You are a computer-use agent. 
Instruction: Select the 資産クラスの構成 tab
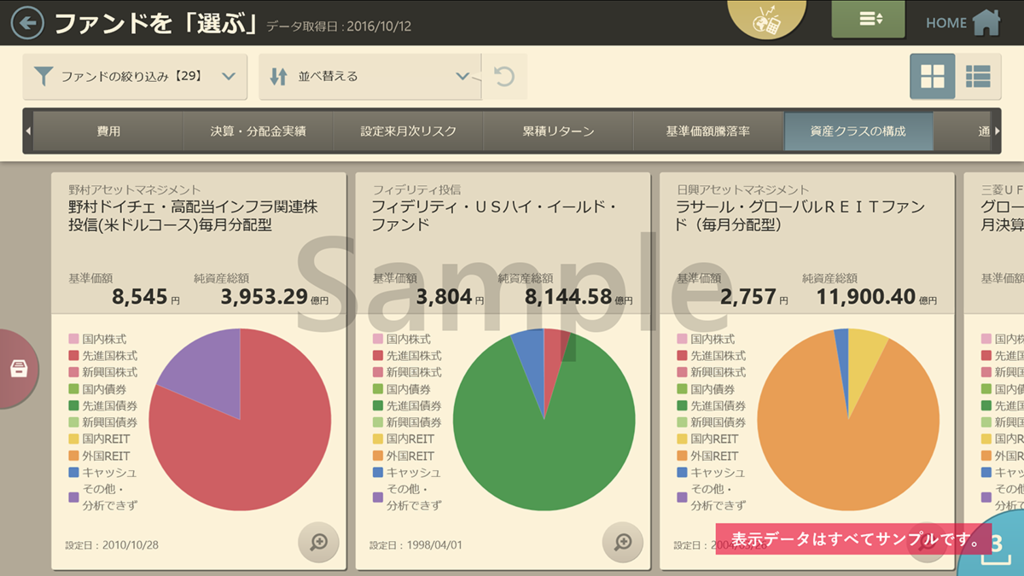point(858,131)
